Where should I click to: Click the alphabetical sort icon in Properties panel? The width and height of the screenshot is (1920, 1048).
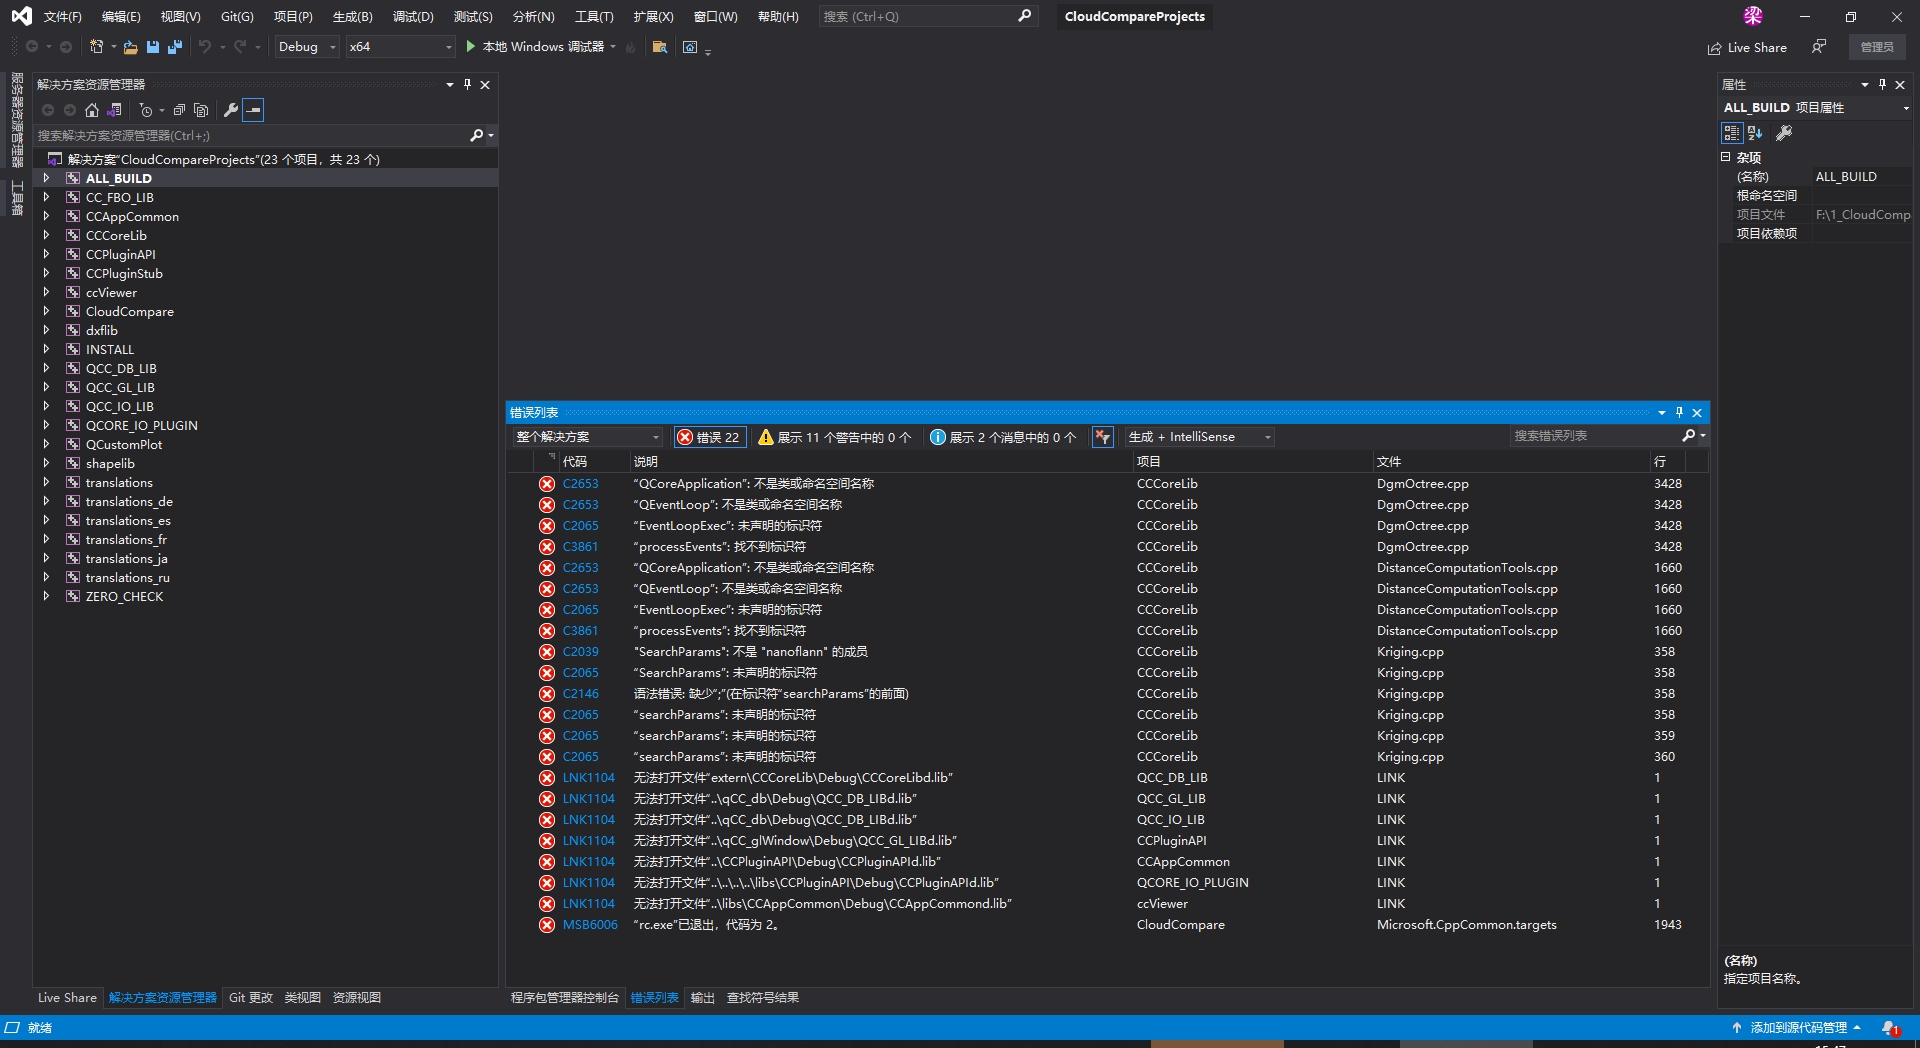tap(1755, 133)
